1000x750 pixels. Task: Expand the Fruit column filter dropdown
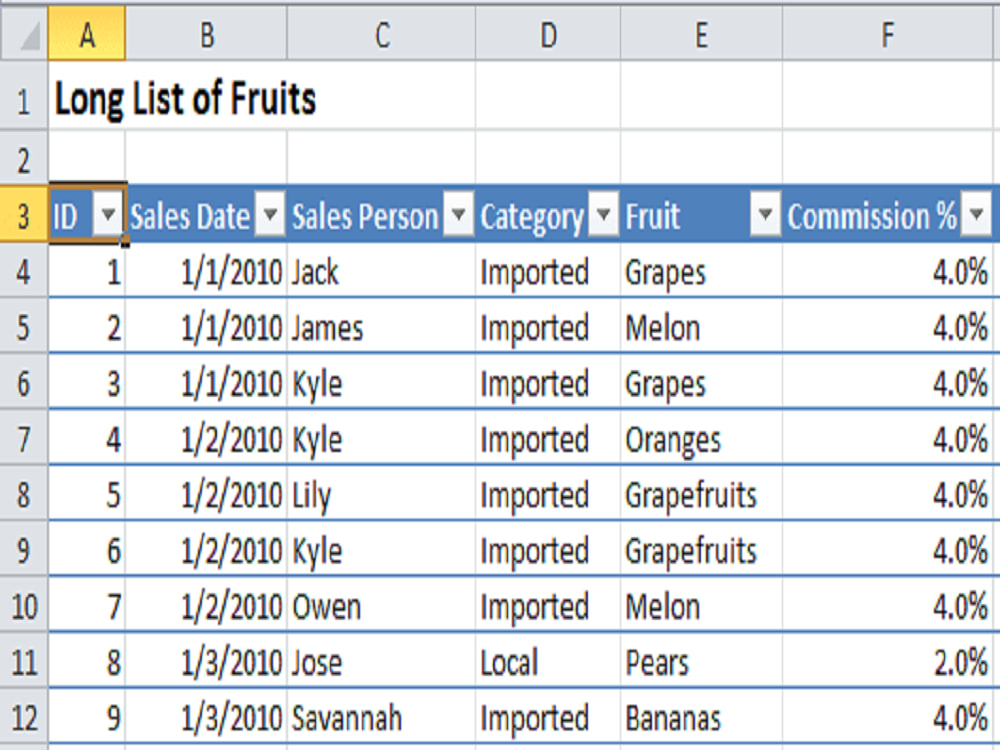[x=765, y=216]
